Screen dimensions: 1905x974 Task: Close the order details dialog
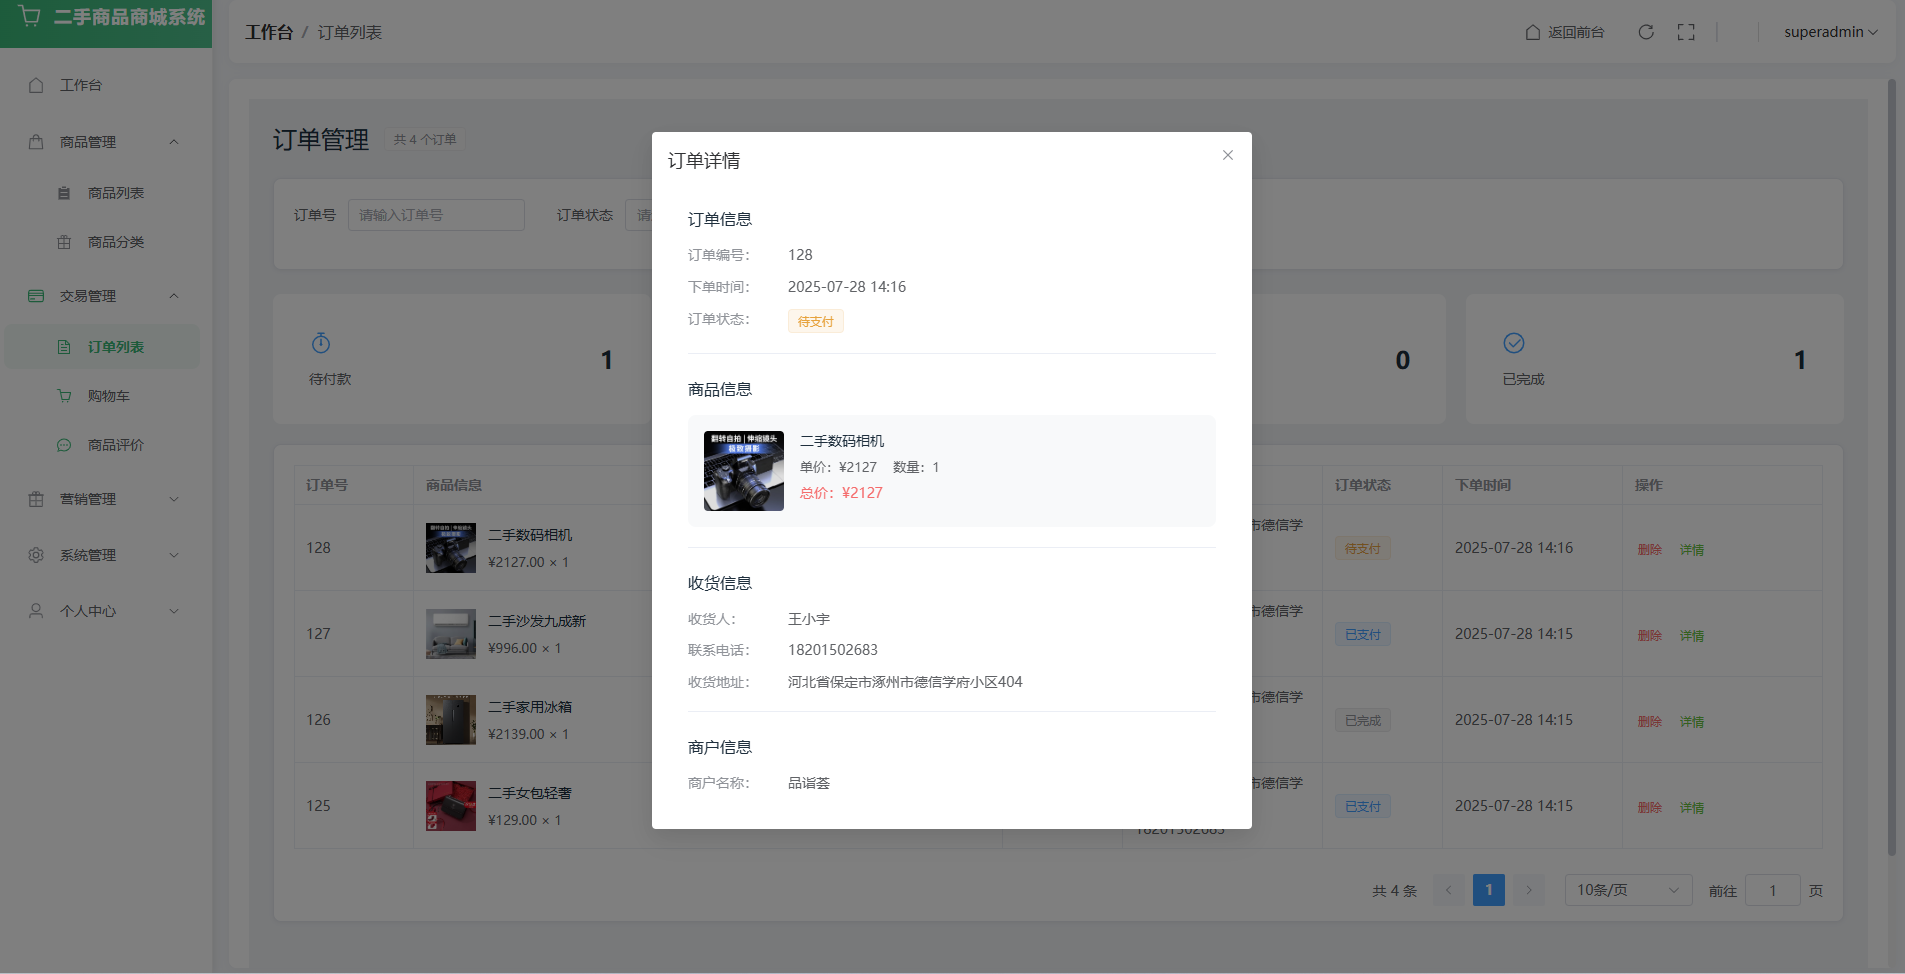[1227, 155]
